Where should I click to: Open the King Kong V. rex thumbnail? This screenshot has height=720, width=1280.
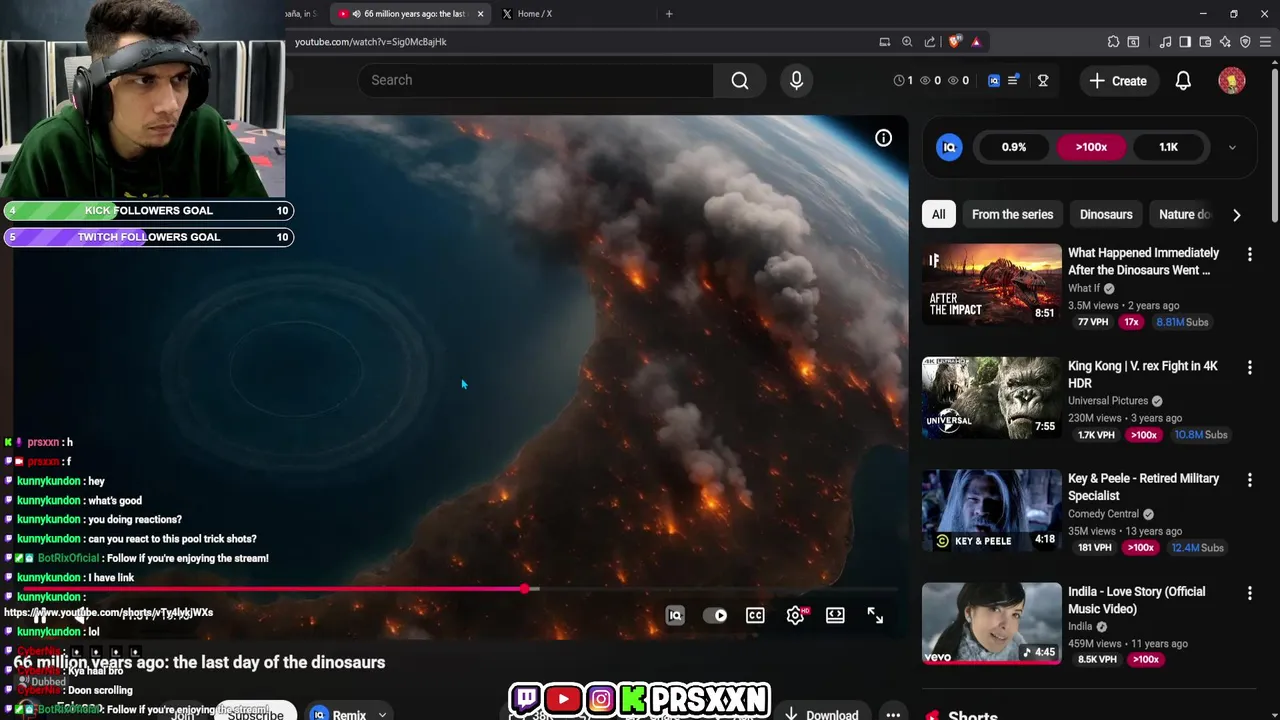pyautogui.click(x=991, y=397)
